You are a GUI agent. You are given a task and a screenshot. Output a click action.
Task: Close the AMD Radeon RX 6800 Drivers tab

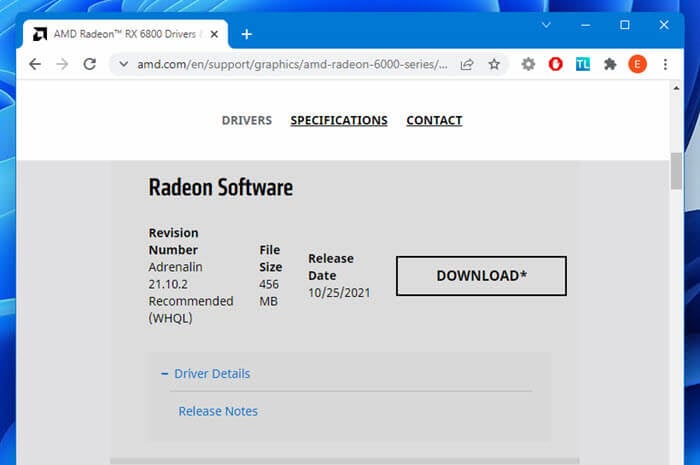(x=214, y=34)
